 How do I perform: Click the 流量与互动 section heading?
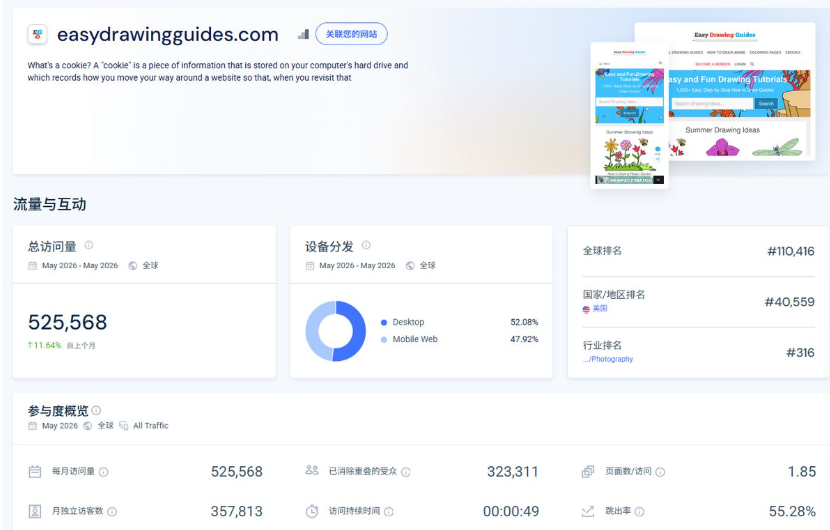[50, 204]
